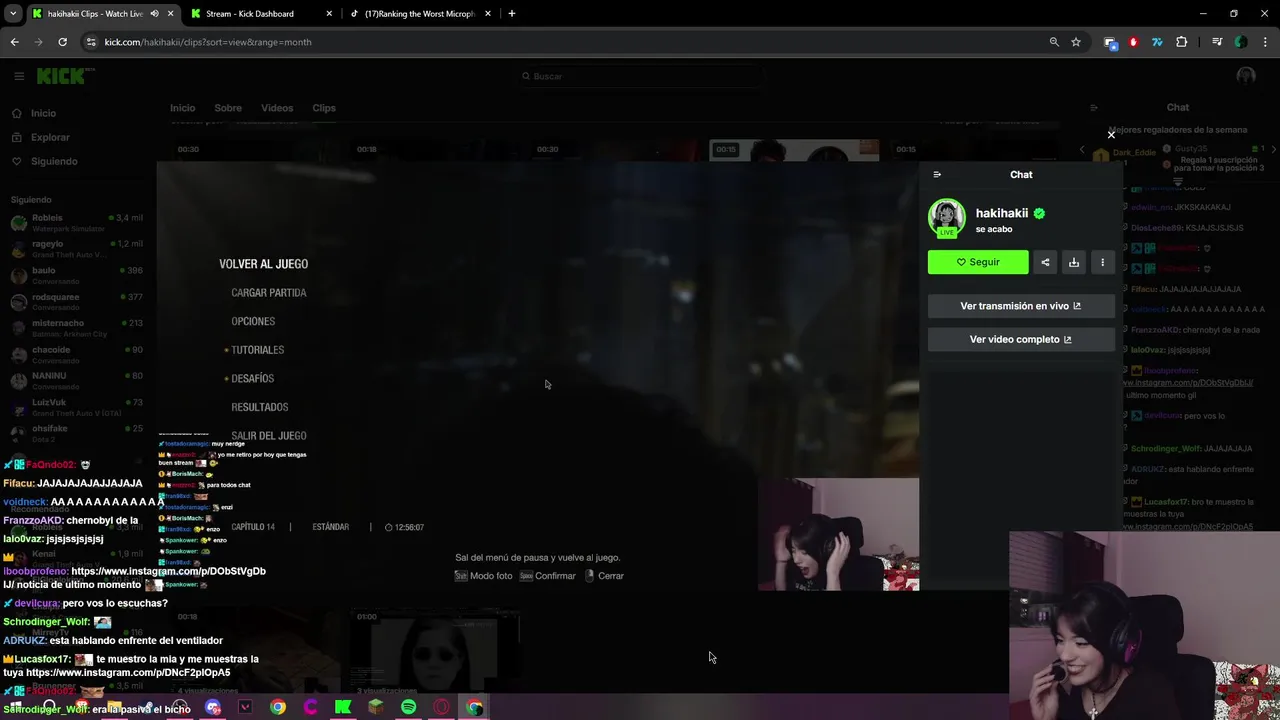The width and height of the screenshot is (1280, 720).
Task: Open the browser media controls icon
Action: (x=1217, y=42)
